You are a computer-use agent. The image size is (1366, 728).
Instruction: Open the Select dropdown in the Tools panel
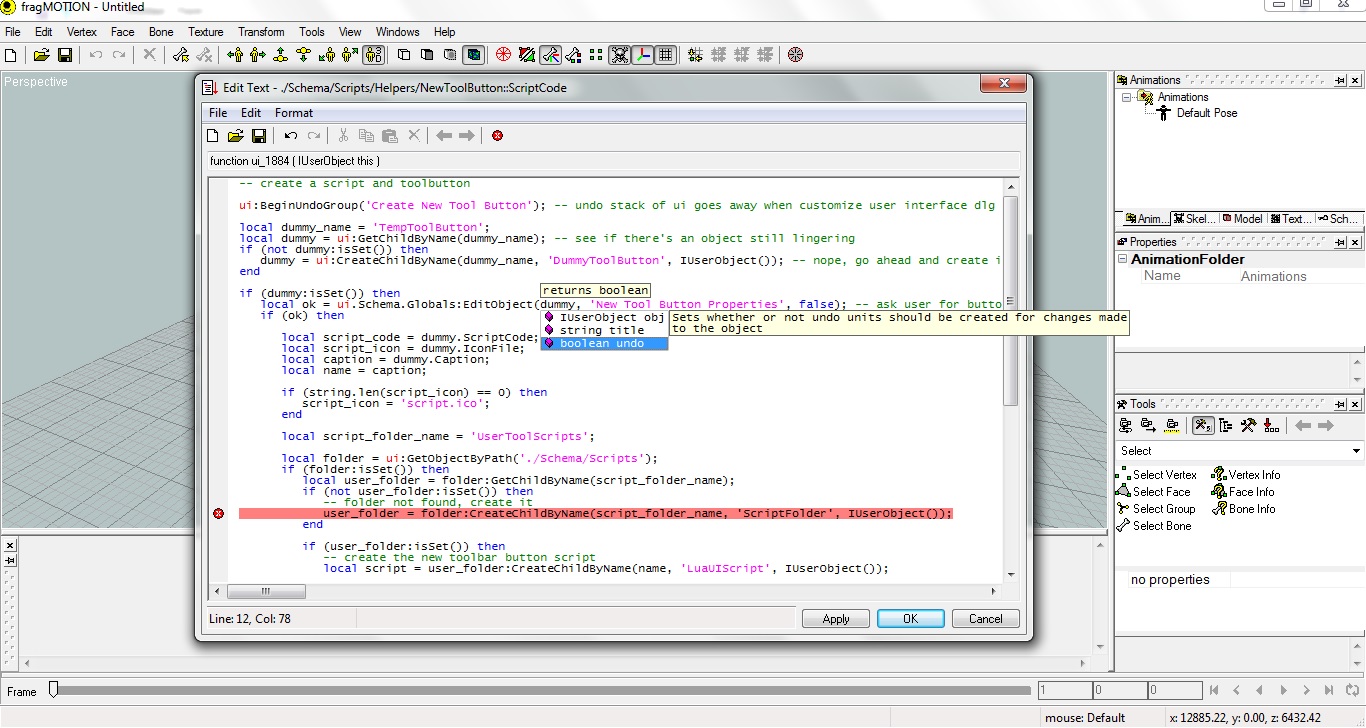pyautogui.click(x=1355, y=451)
